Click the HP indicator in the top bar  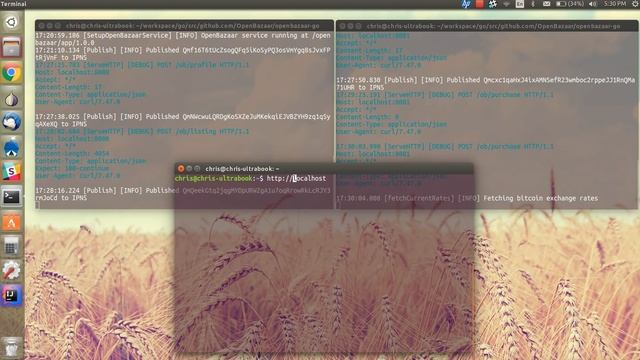(466, 4)
